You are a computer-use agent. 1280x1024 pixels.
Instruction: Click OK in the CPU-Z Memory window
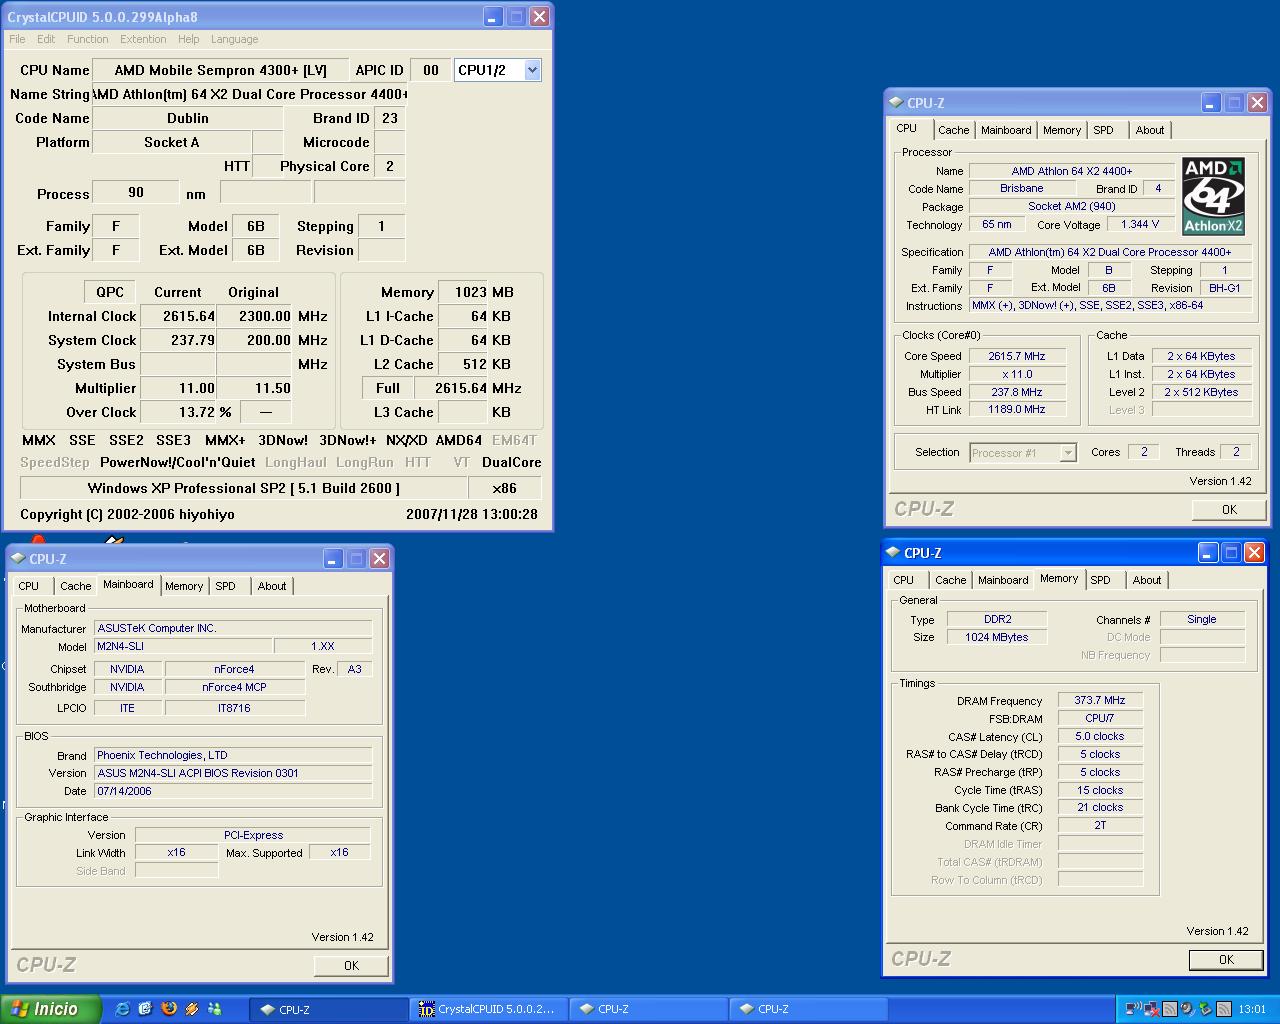coord(1226,959)
